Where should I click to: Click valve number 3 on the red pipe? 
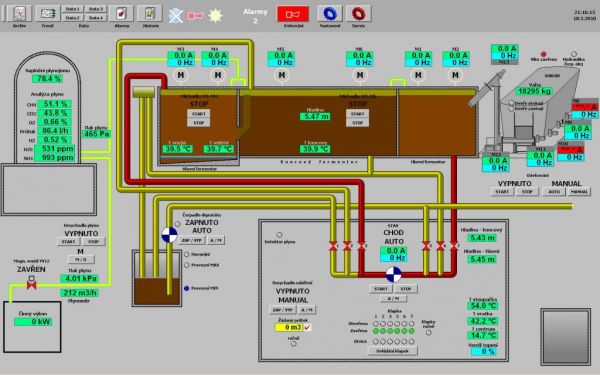coord(362,246)
